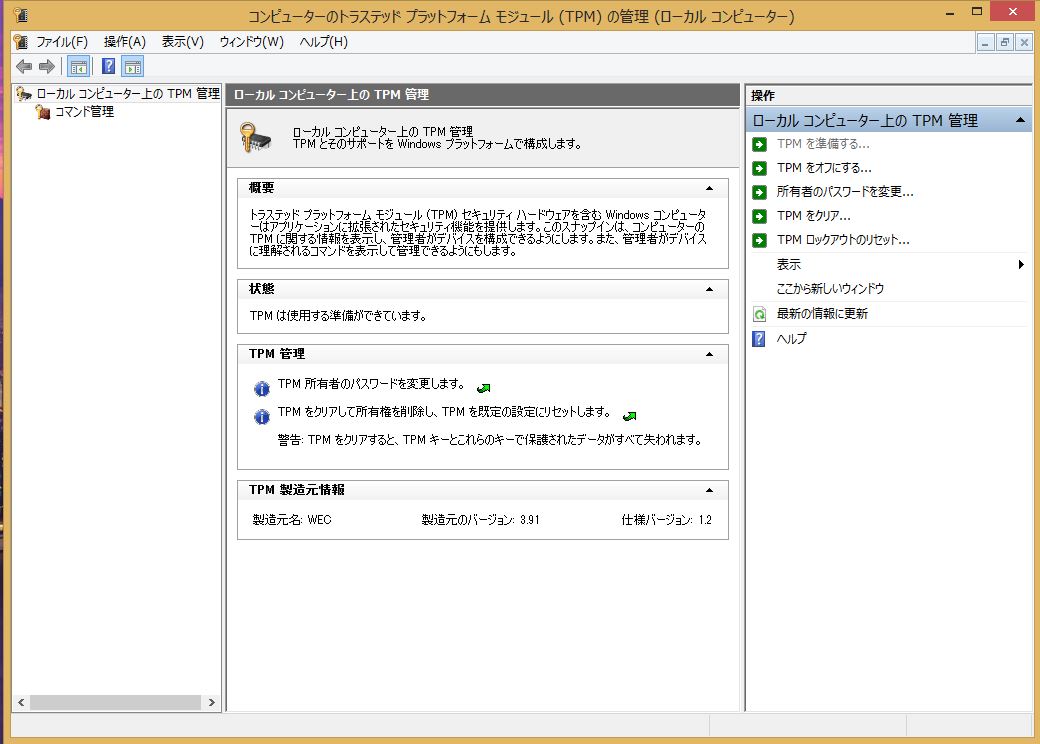This screenshot has width=1040, height=744.
Task: Select コマンド管理 in the tree
Action: [84, 112]
